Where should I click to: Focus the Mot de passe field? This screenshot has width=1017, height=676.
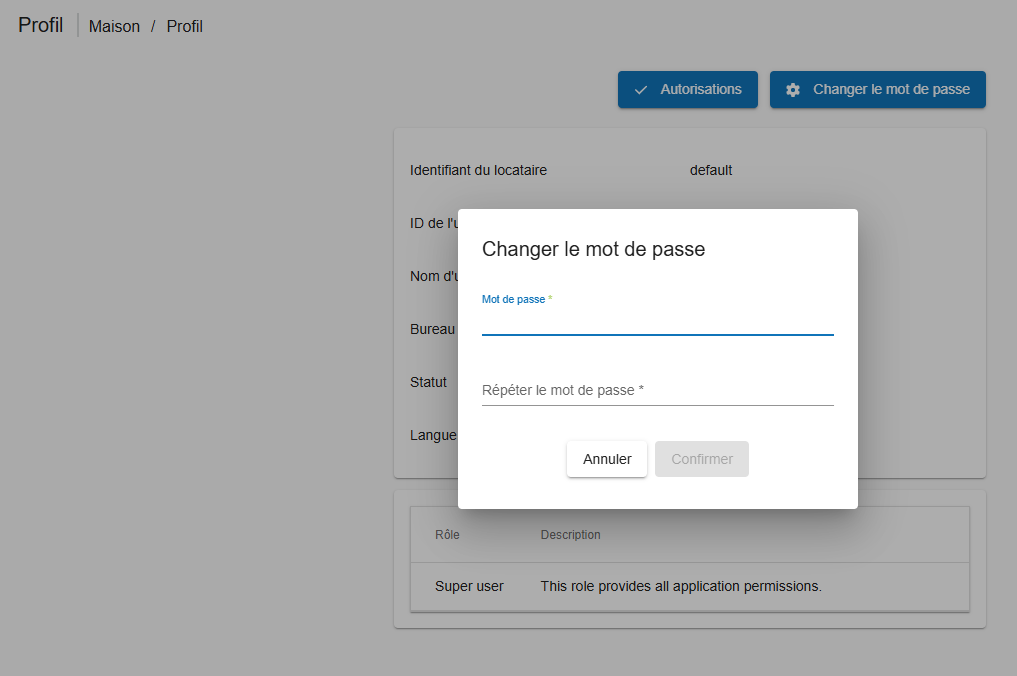click(657, 322)
